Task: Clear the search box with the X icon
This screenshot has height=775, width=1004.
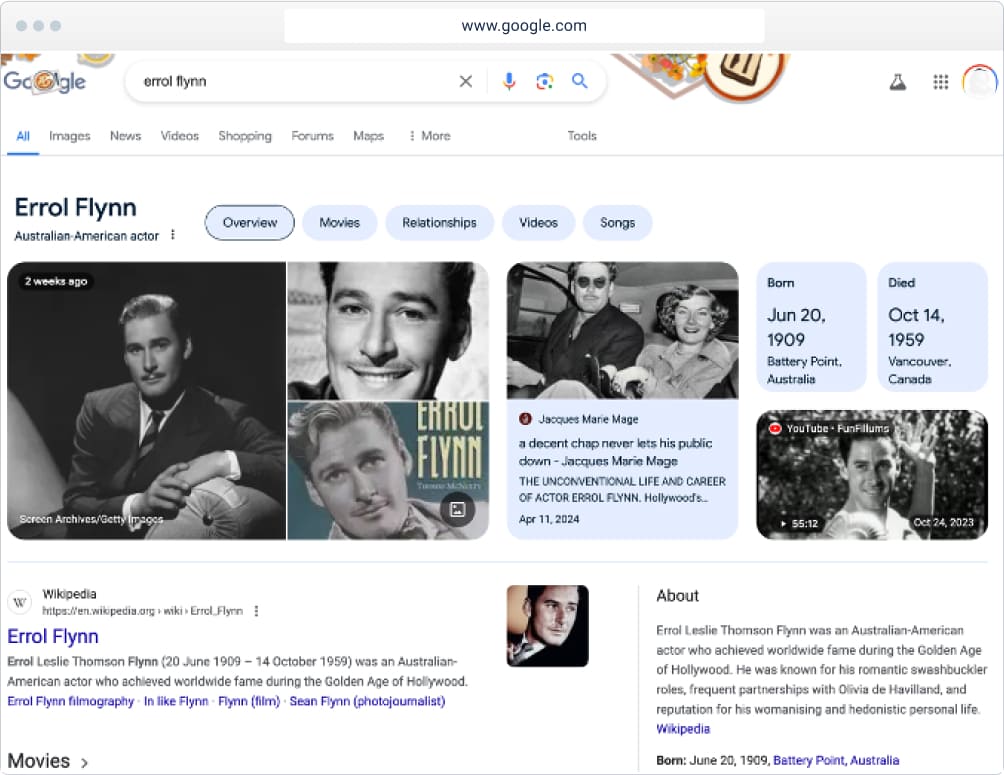Action: click(x=465, y=82)
